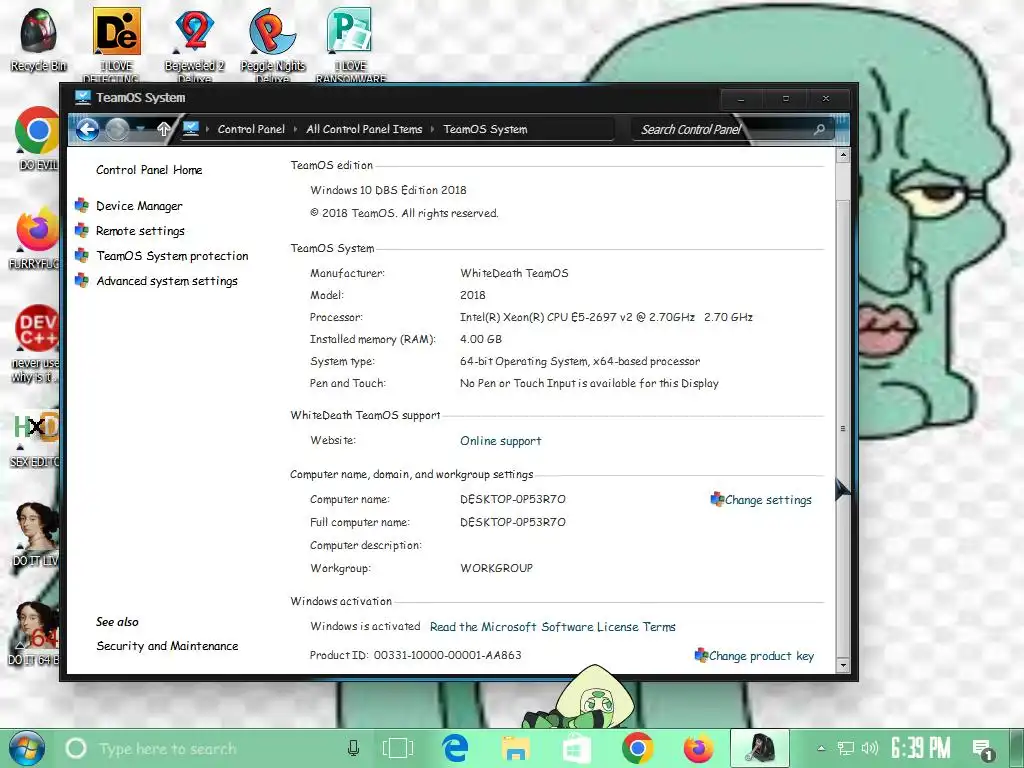Launch Firefox from the taskbar
This screenshot has height=768, width=1024.
(699, 748)
